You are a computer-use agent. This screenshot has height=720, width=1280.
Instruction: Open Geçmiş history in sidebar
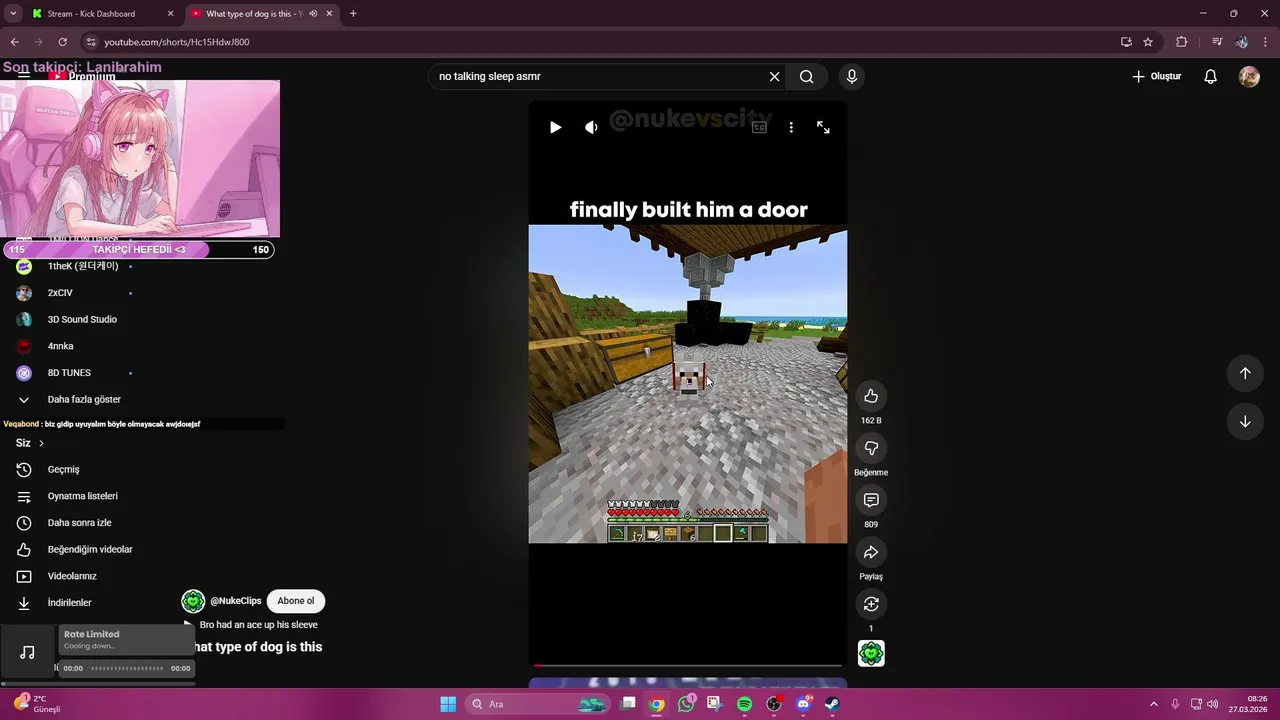63,469
